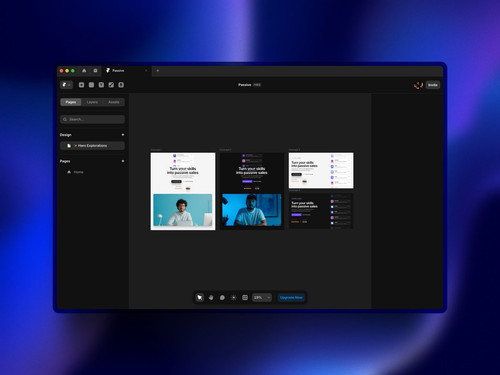Click the home icon in window tab bar
The width and height of the screenshot is (500, 375).
click(x=84, y=71)
